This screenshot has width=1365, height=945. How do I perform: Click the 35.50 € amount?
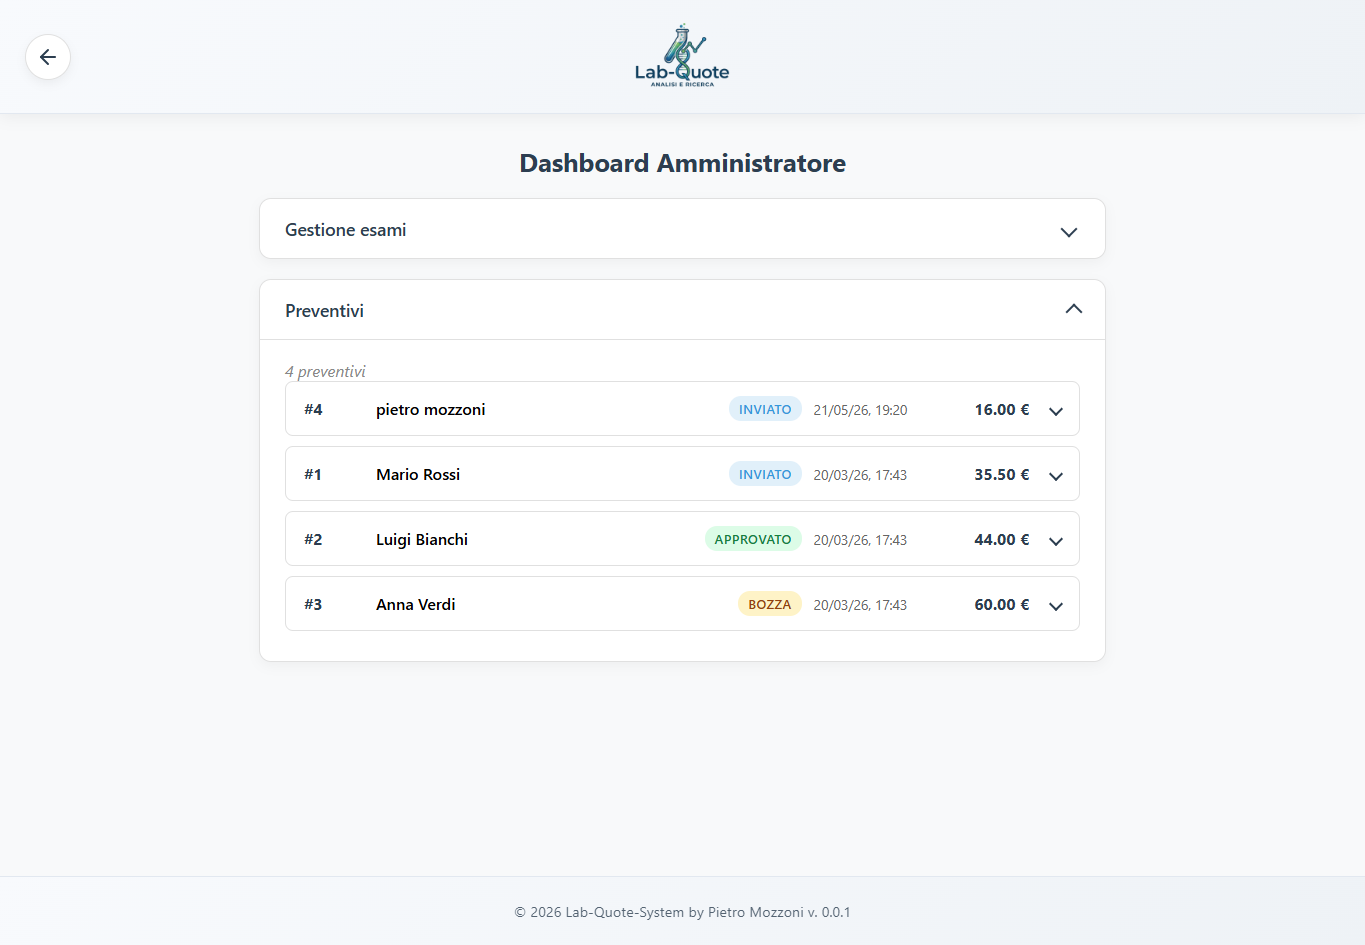(1002, 475)
